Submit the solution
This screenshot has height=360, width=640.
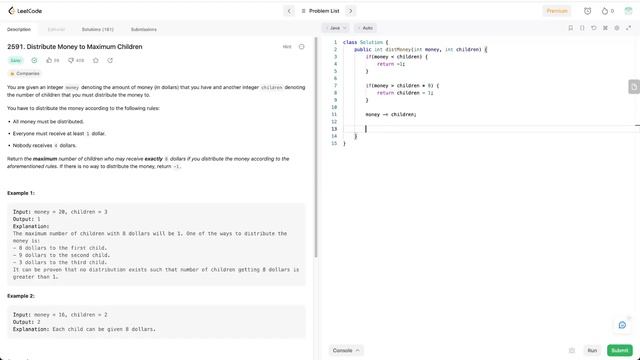coord(620,350)
